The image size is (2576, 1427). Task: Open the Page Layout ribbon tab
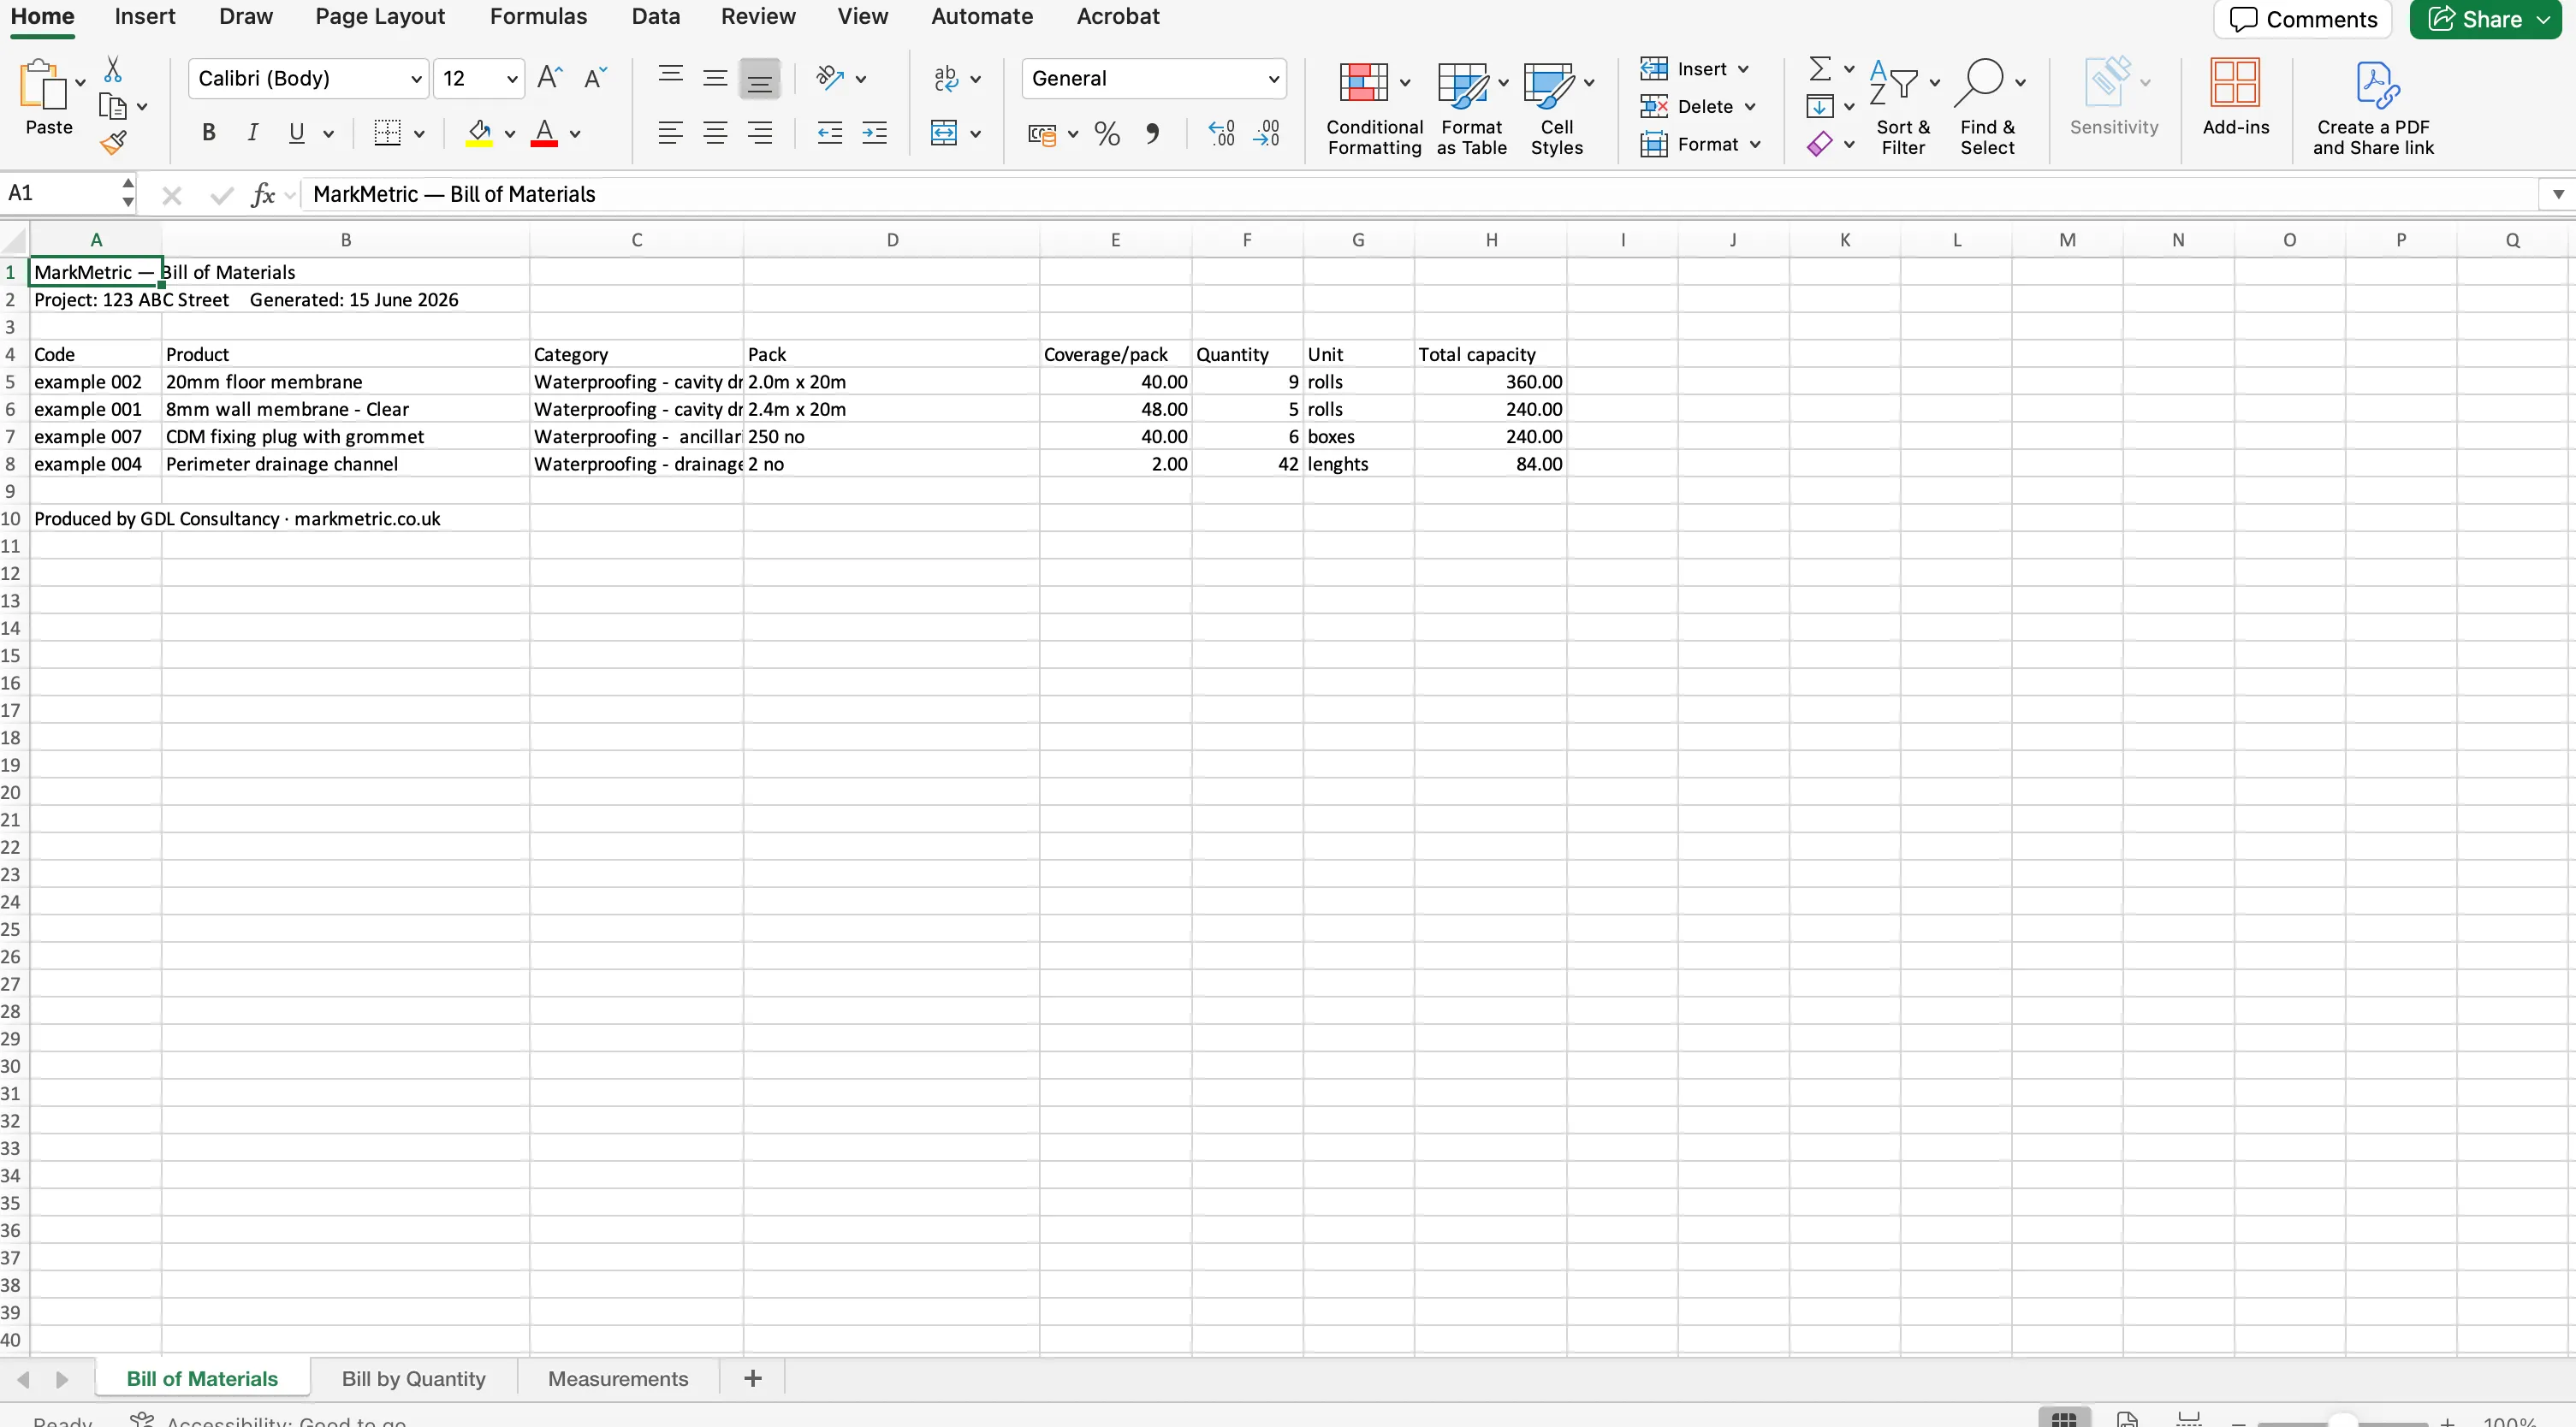point(380,17)
